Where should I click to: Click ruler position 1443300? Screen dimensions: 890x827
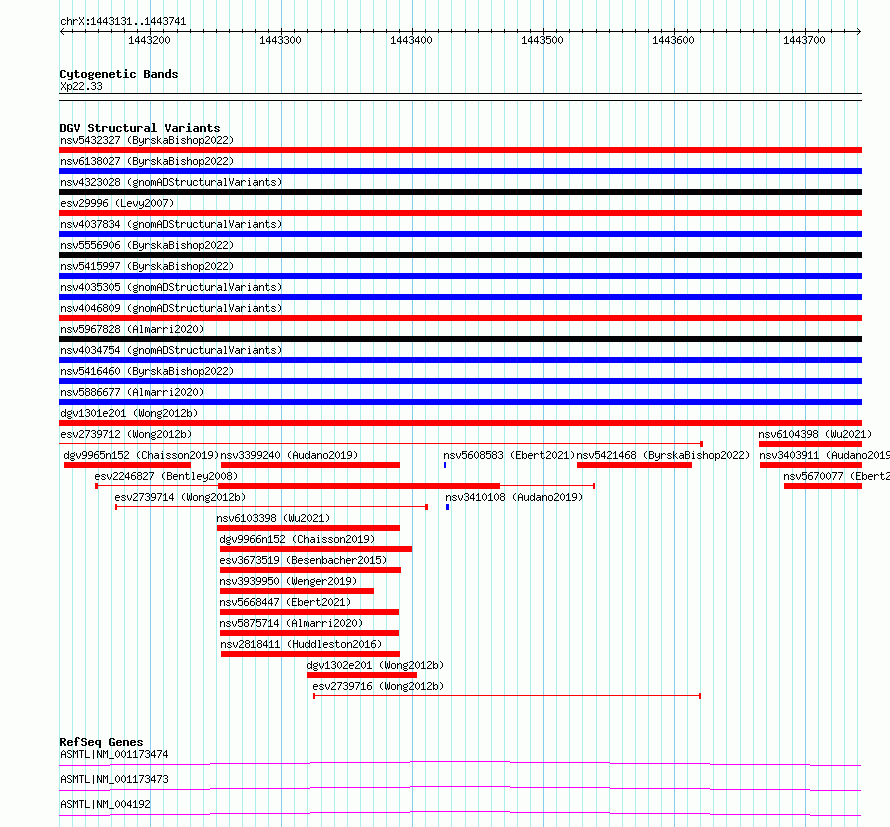(x=280, y=40)
